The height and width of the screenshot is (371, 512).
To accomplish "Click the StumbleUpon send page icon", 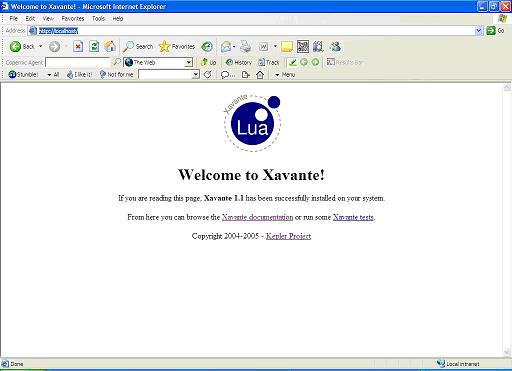I will click(x=246, y=75).
